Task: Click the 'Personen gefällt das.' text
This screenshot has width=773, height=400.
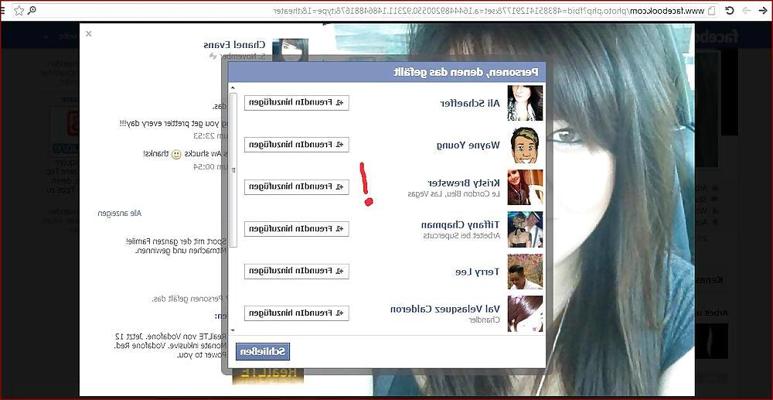Action: coord(190,299)
